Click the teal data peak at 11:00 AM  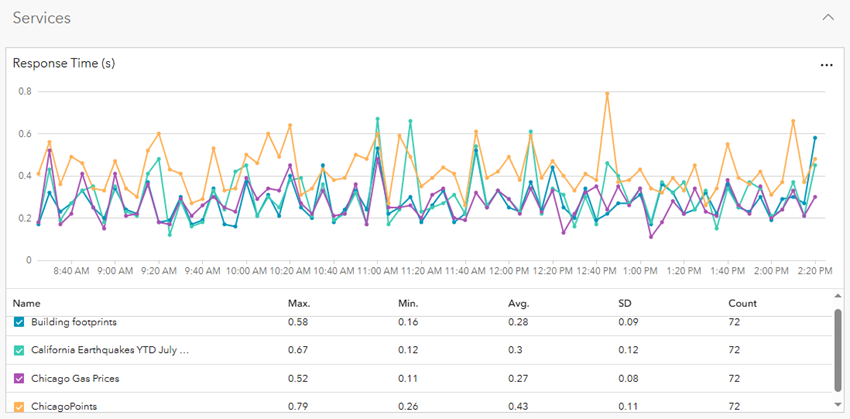click(377, 119)
